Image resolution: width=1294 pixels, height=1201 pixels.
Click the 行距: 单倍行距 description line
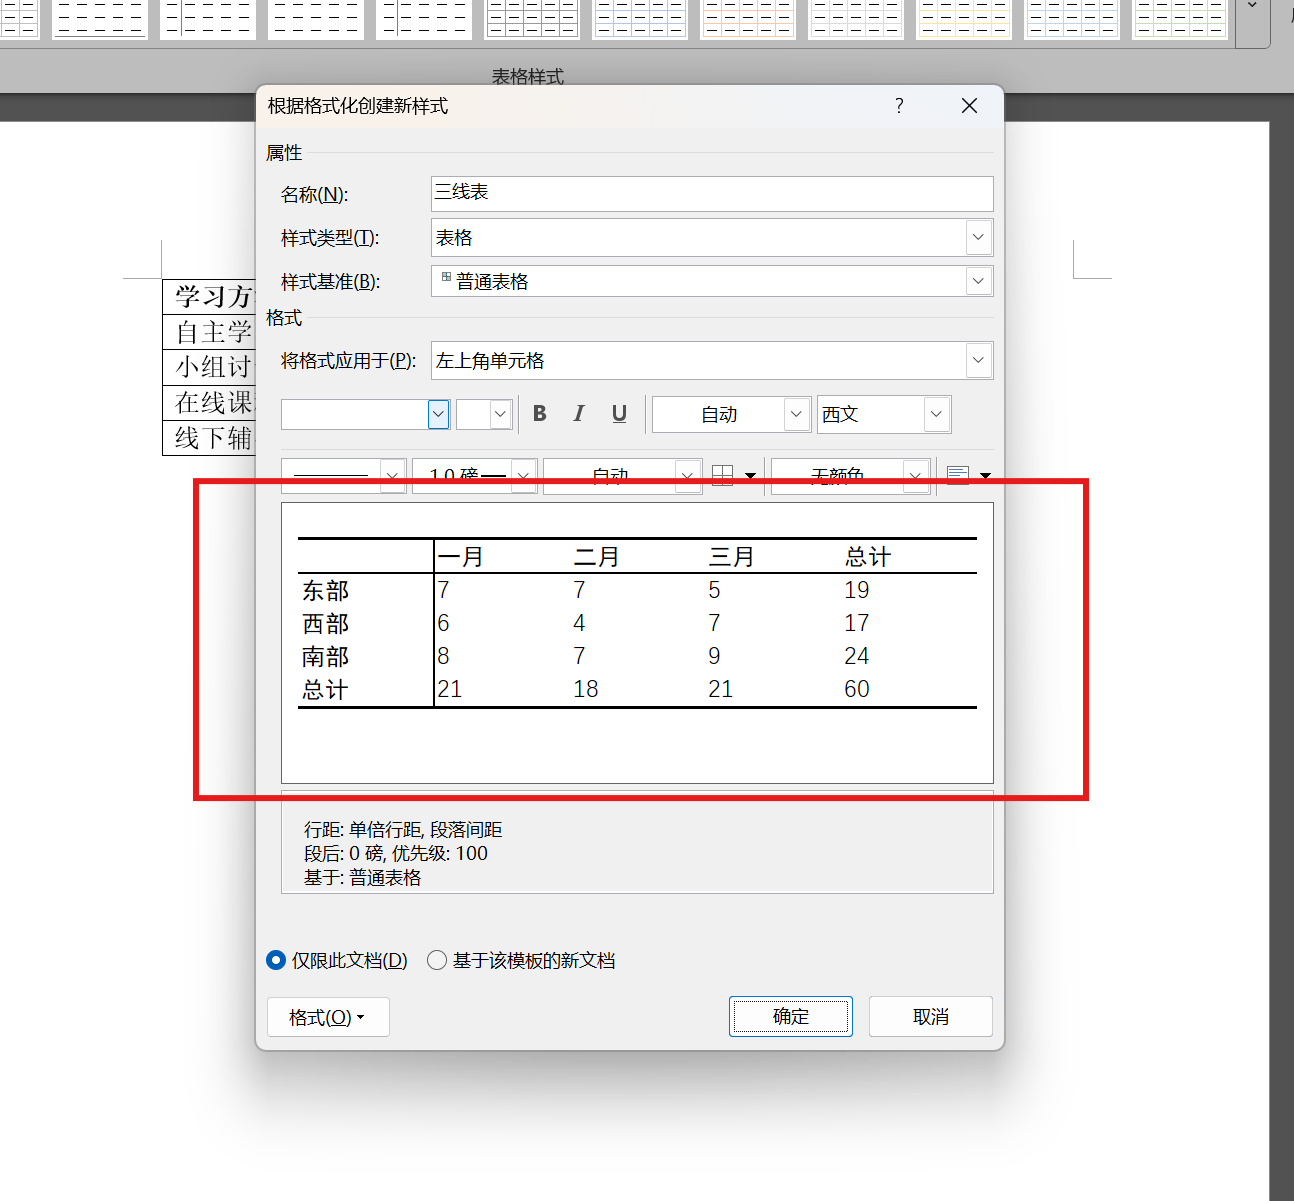coord(403,830)
